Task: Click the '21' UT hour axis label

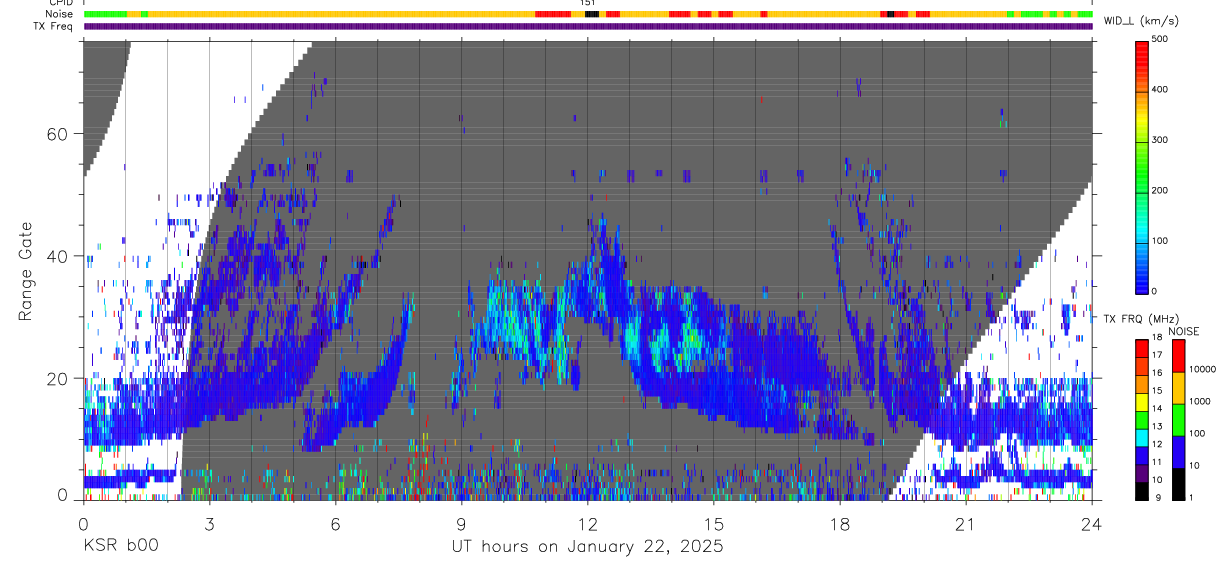Action: pos(966,523)
